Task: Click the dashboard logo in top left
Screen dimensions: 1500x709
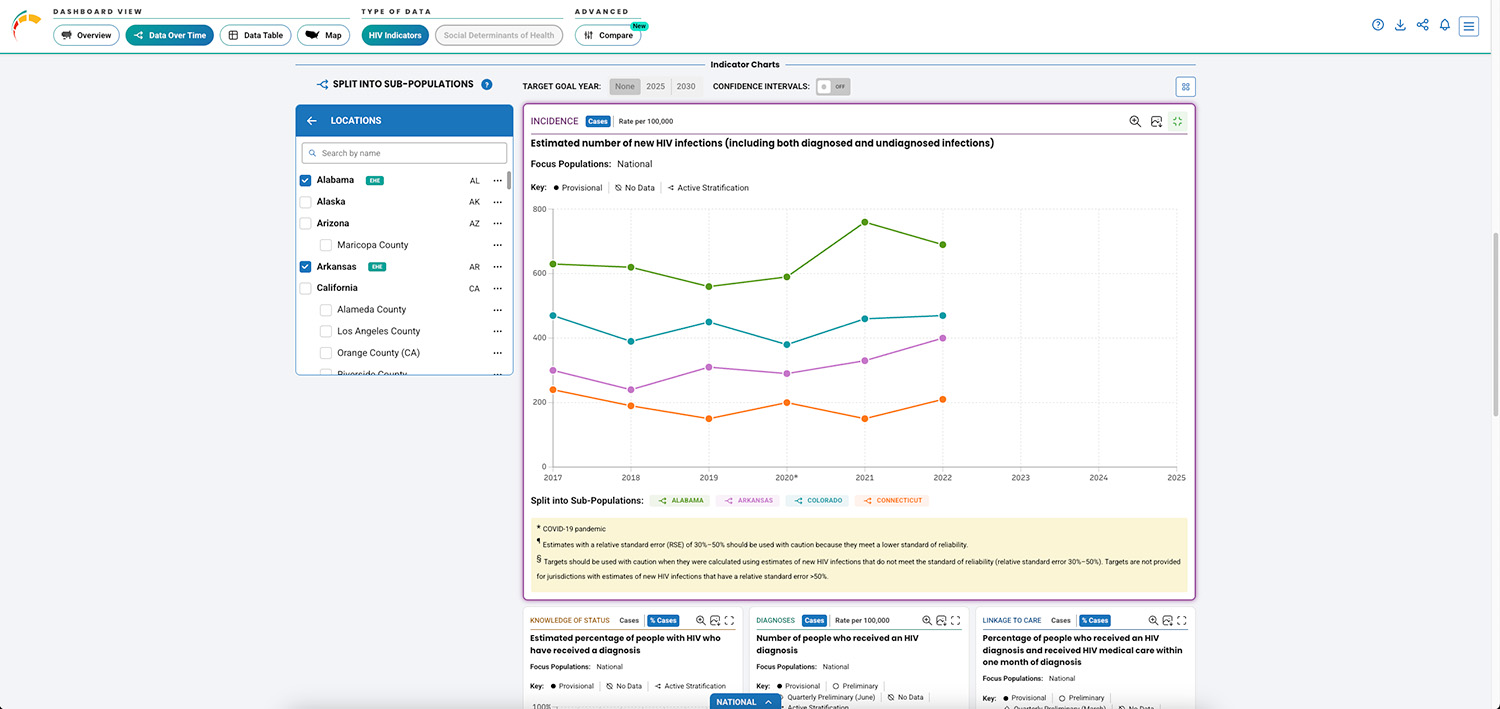Action: 26,24
